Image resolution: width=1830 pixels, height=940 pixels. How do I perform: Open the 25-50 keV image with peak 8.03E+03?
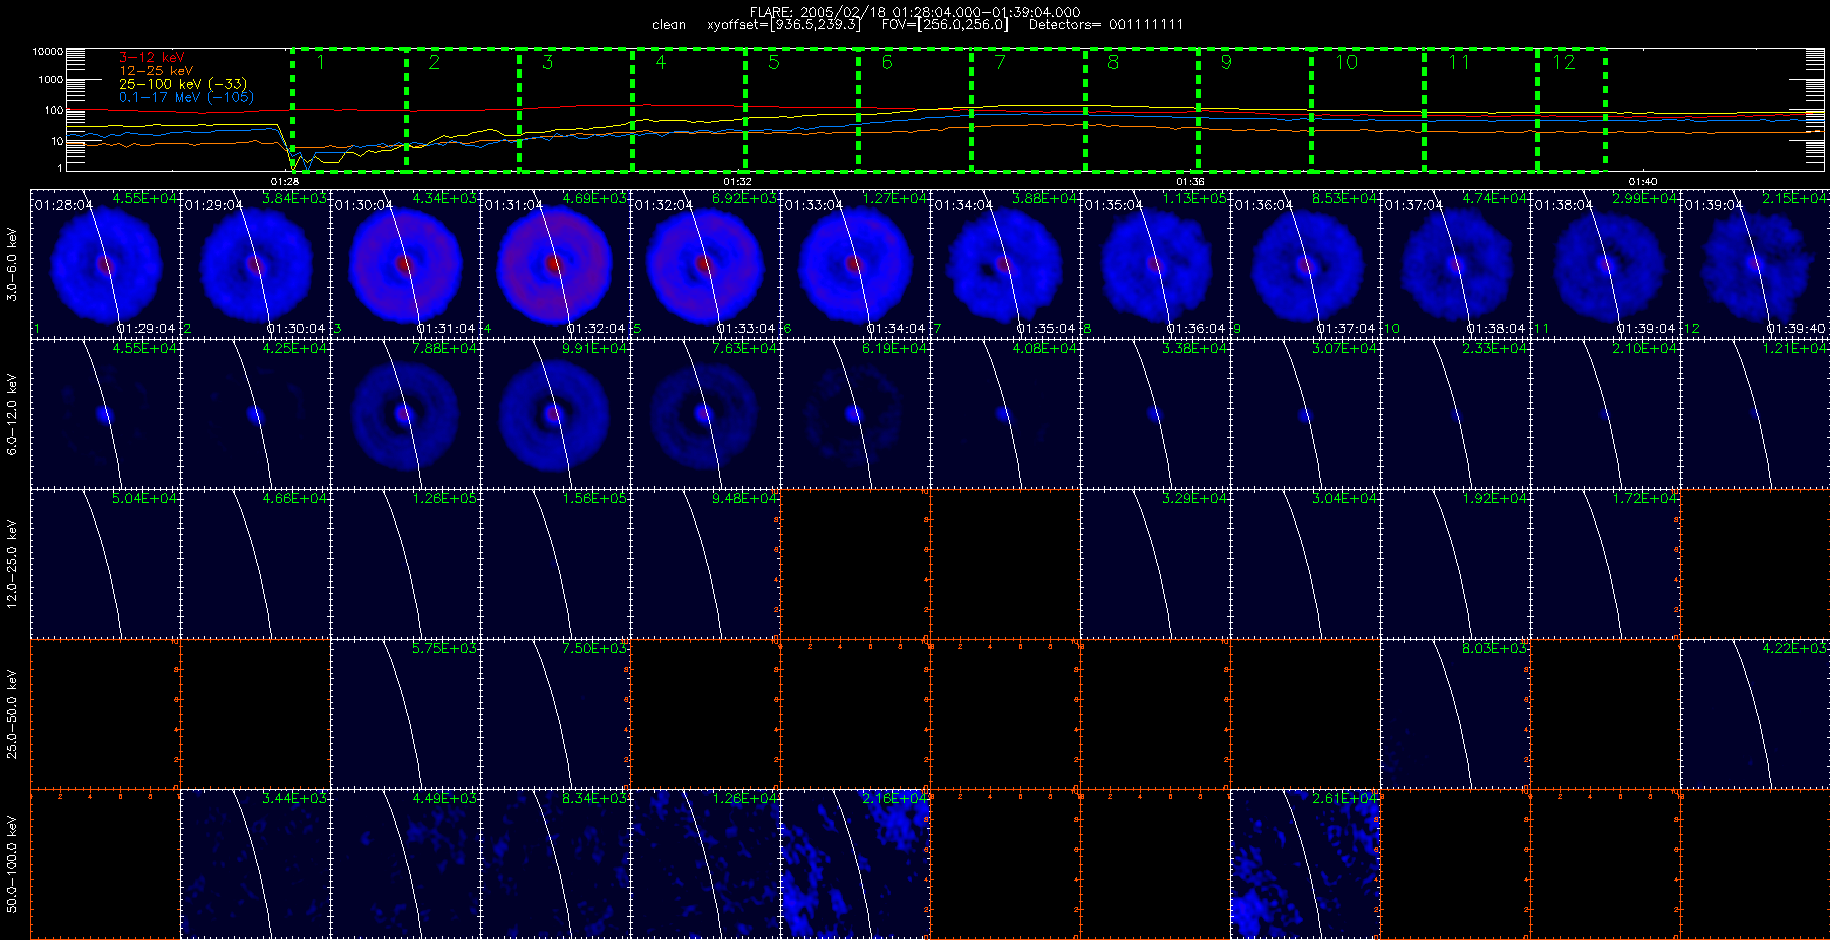point(1455,714)
